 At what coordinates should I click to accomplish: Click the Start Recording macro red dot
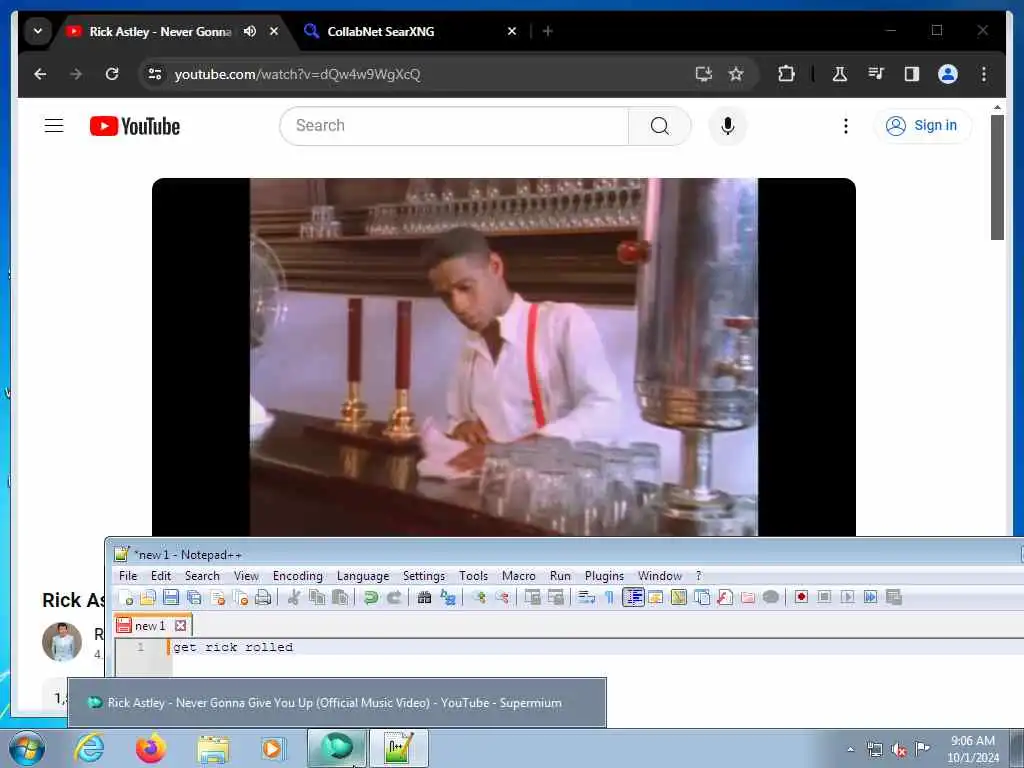[x=801, y=598]
